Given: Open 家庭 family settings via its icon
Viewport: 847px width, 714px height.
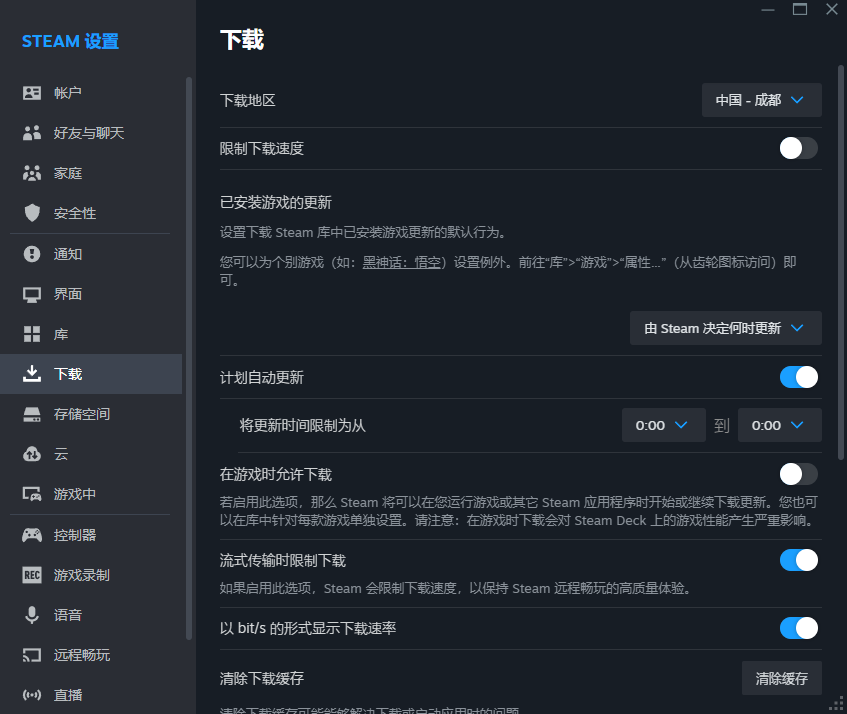Looking at the screenshot, I should 31,172.
